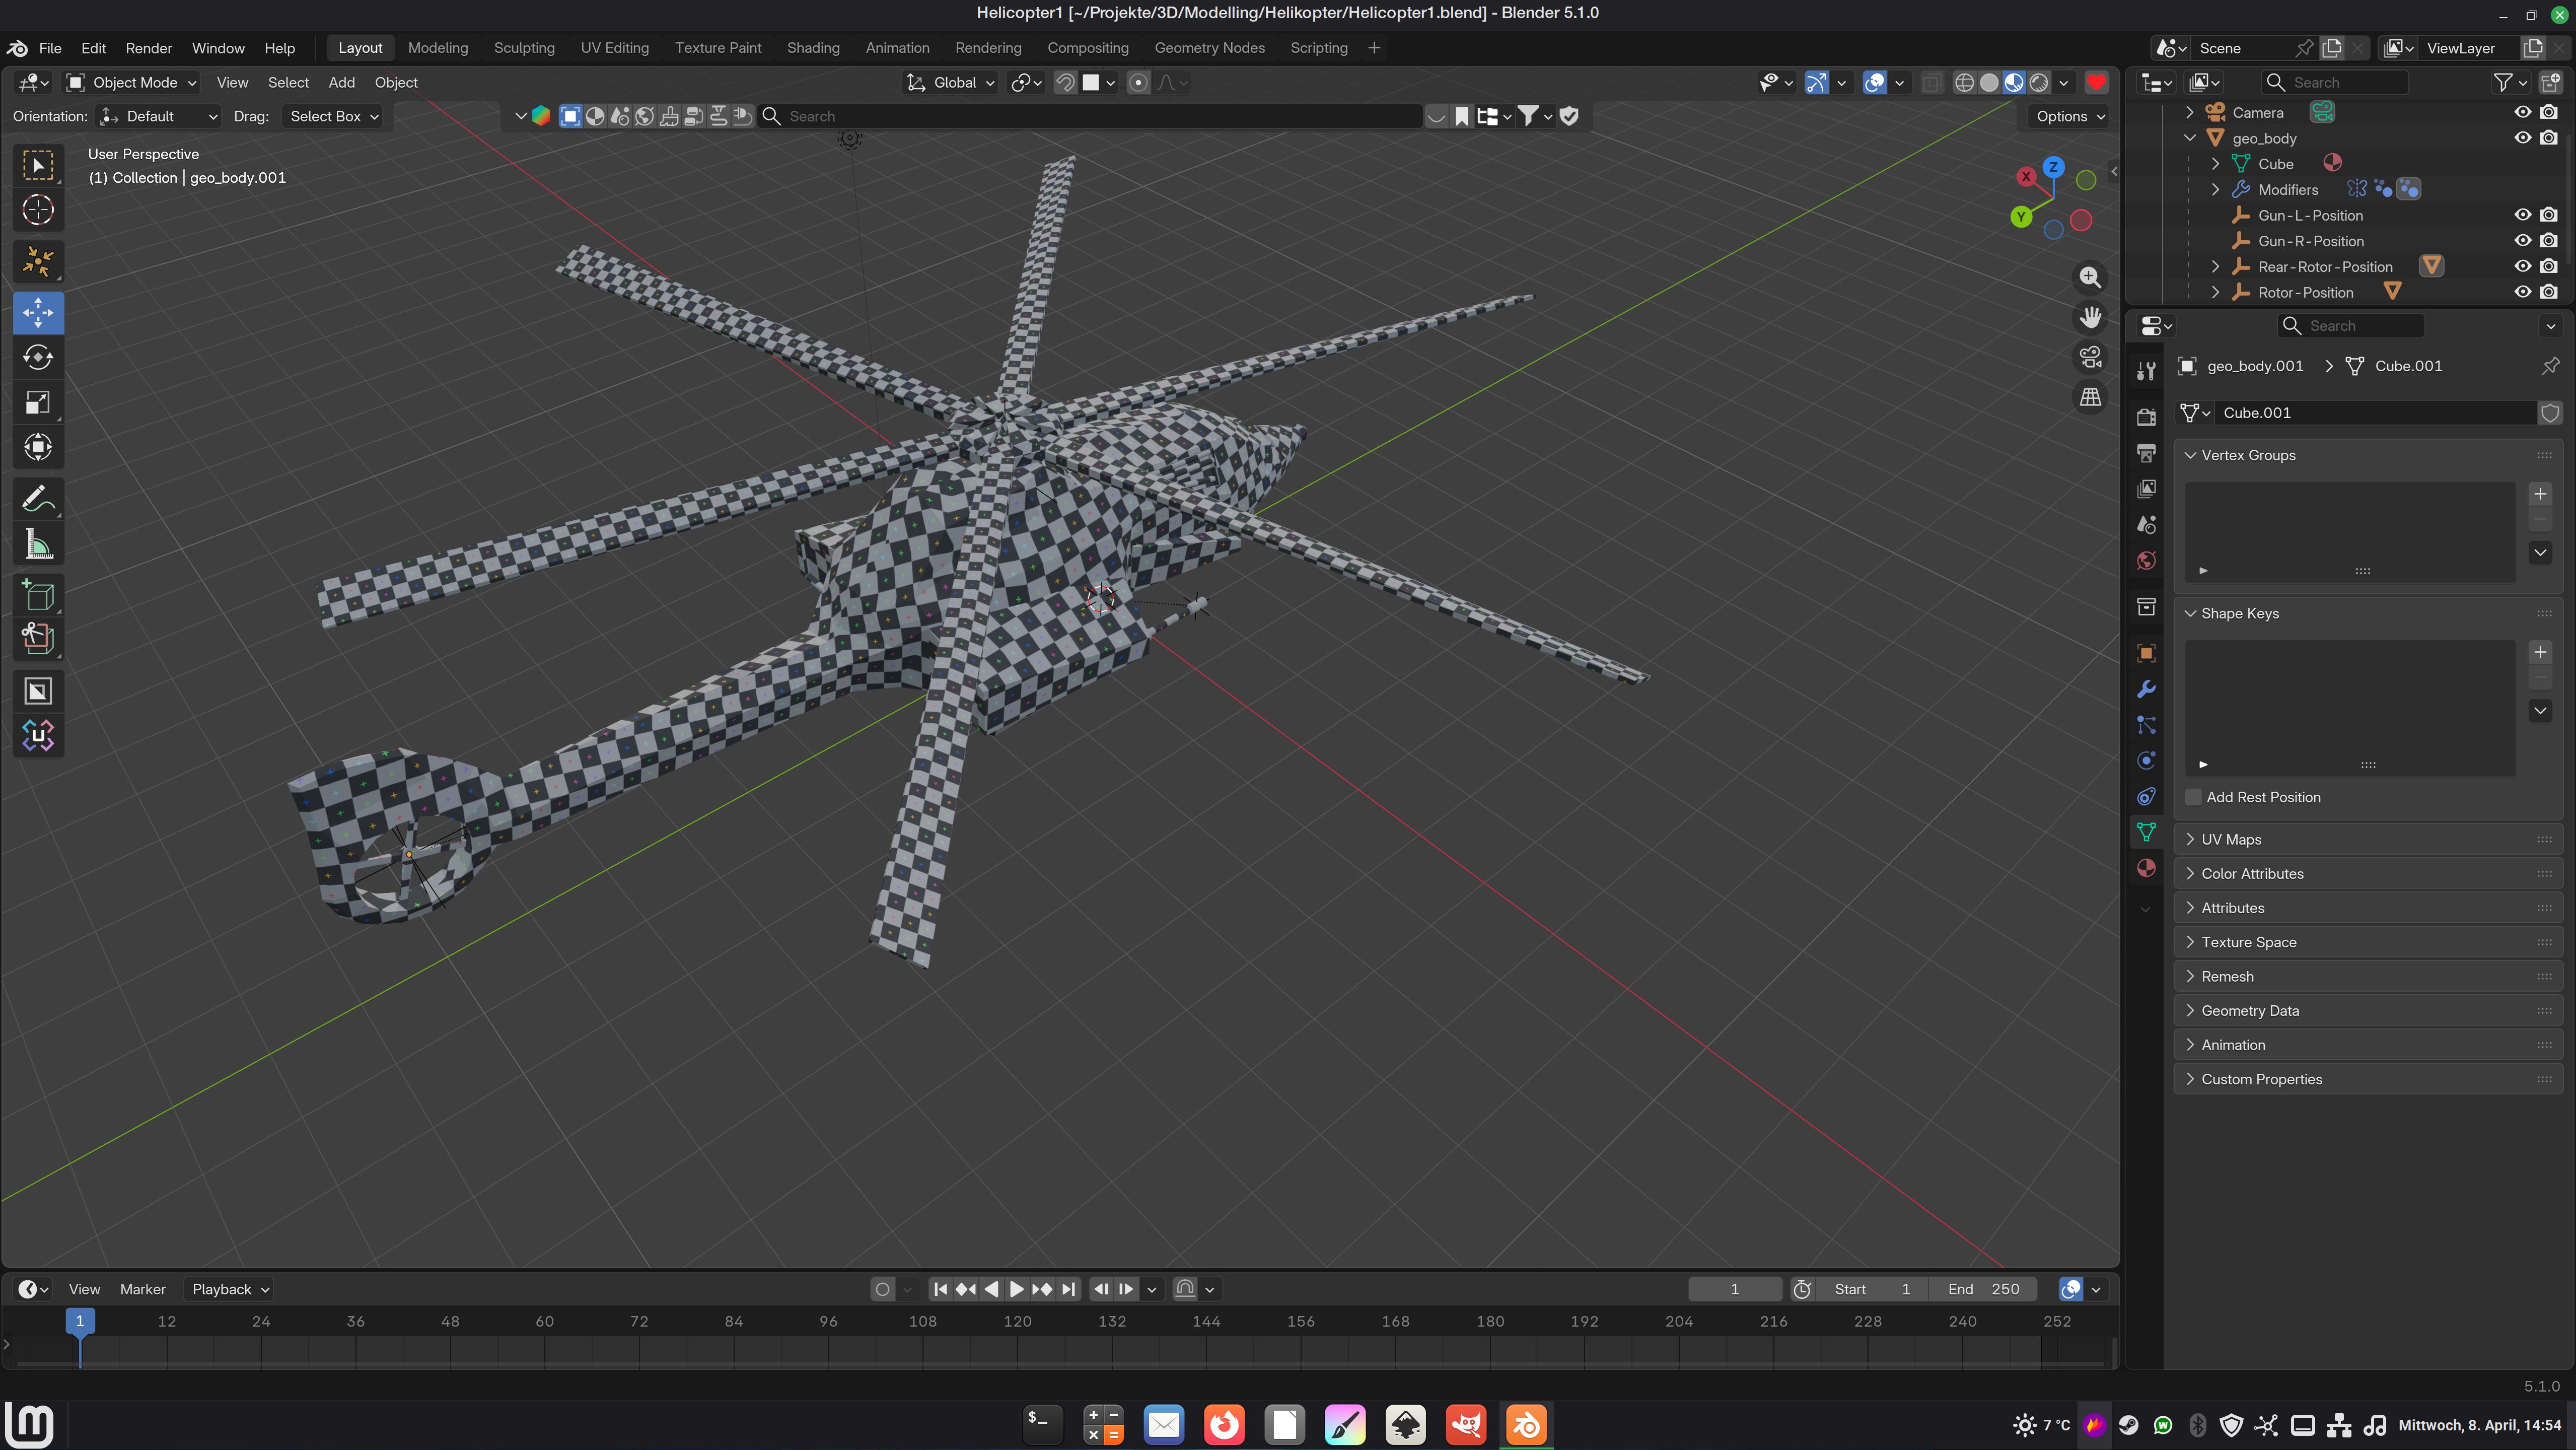The height and width of the screenshot is (1450, 2576).
Task: Expand the Geometry Data panel
Action: pyautogui.click(x=2368, y=1011)
